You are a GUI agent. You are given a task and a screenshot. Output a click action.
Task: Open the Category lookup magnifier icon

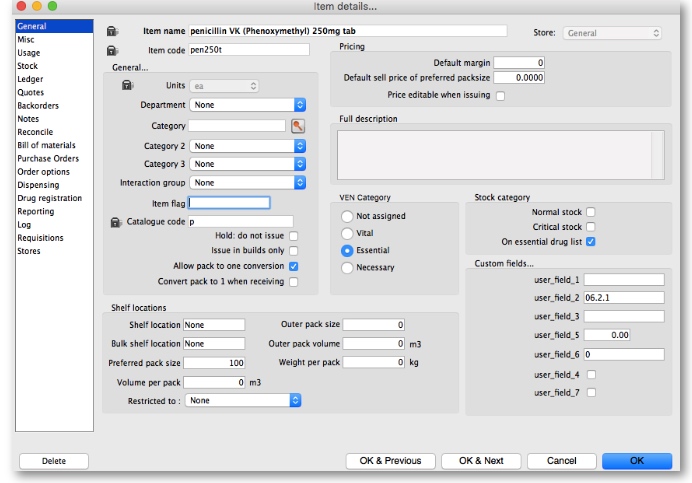[x=297, y=126]
